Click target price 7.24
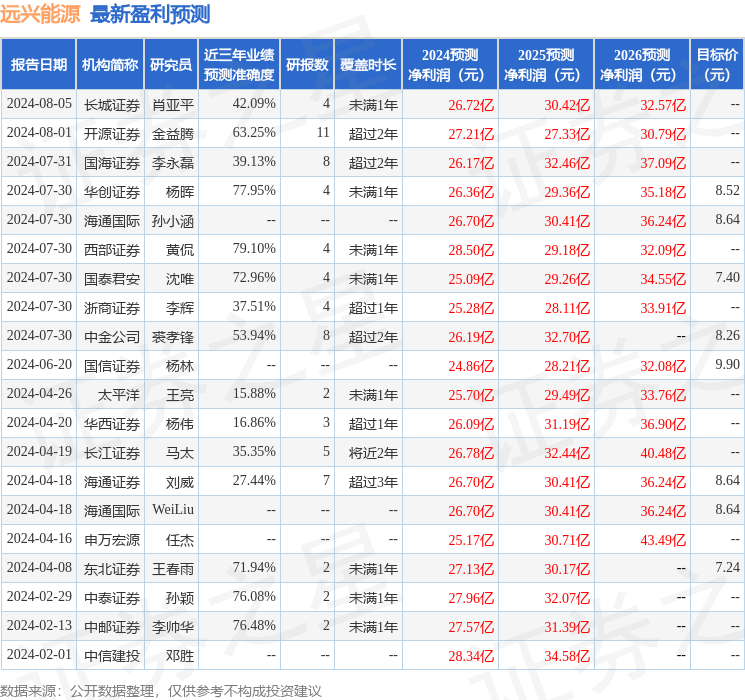Image resolution: width=745 pixels, height=700 pixels. point(727,567)
